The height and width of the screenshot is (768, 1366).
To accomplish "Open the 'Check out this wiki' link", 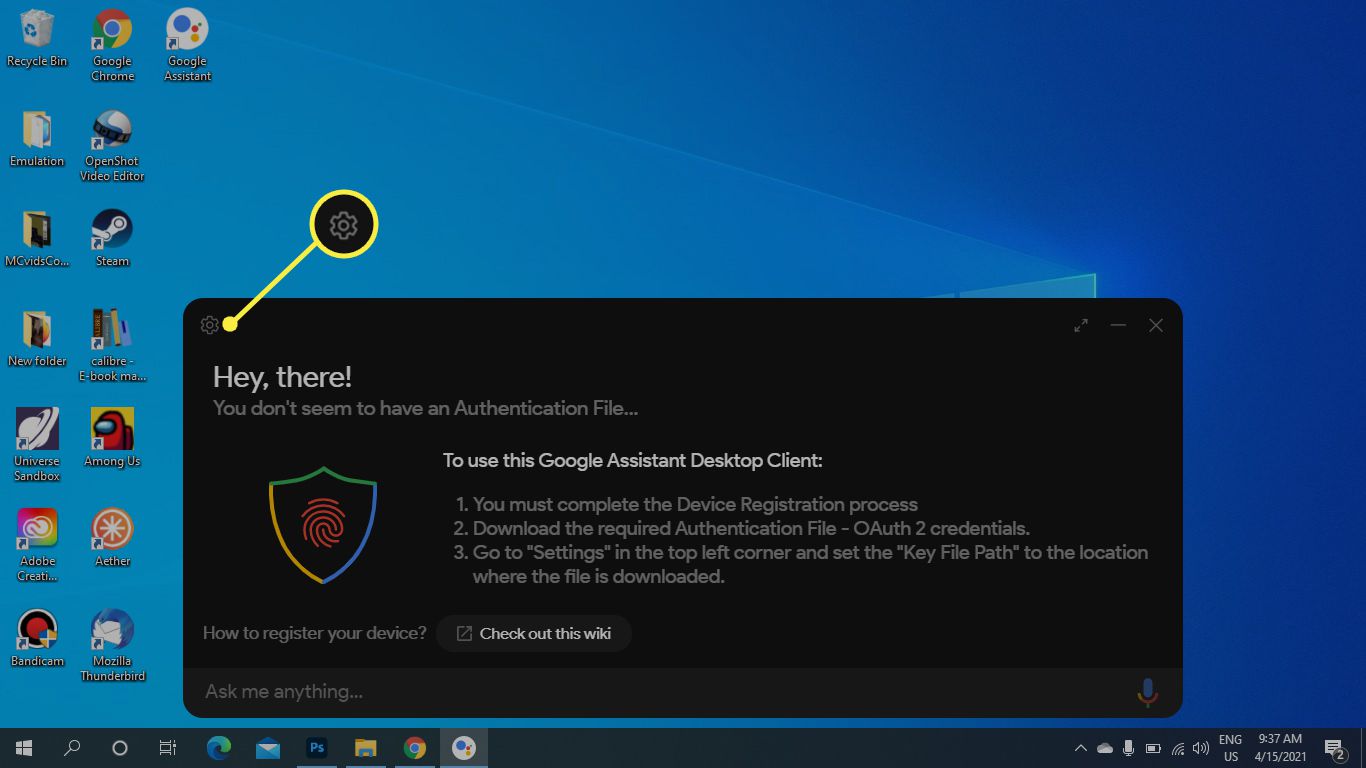I will pos(534,633).
